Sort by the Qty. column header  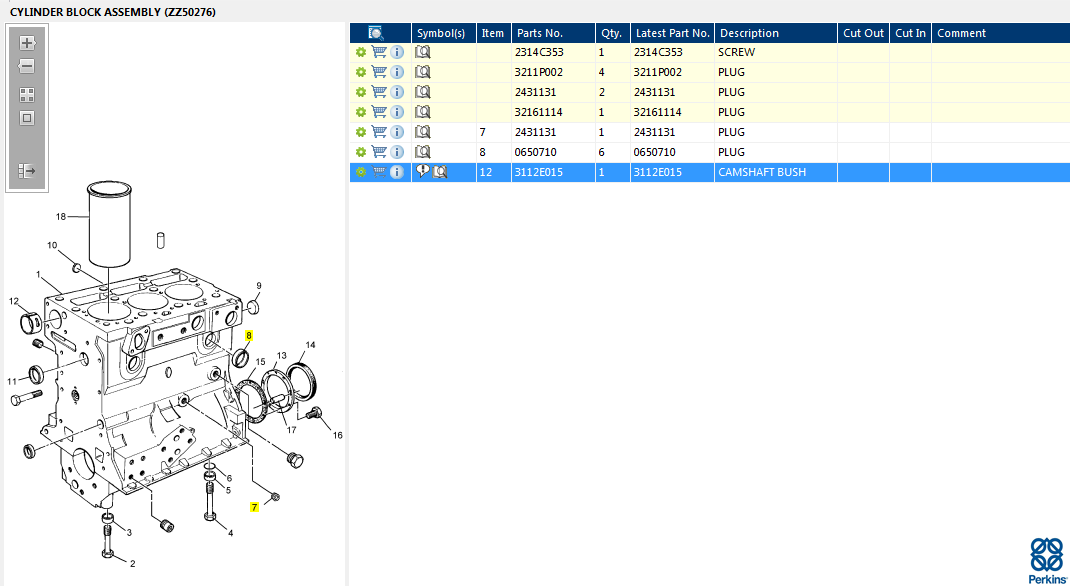[611, 33]
